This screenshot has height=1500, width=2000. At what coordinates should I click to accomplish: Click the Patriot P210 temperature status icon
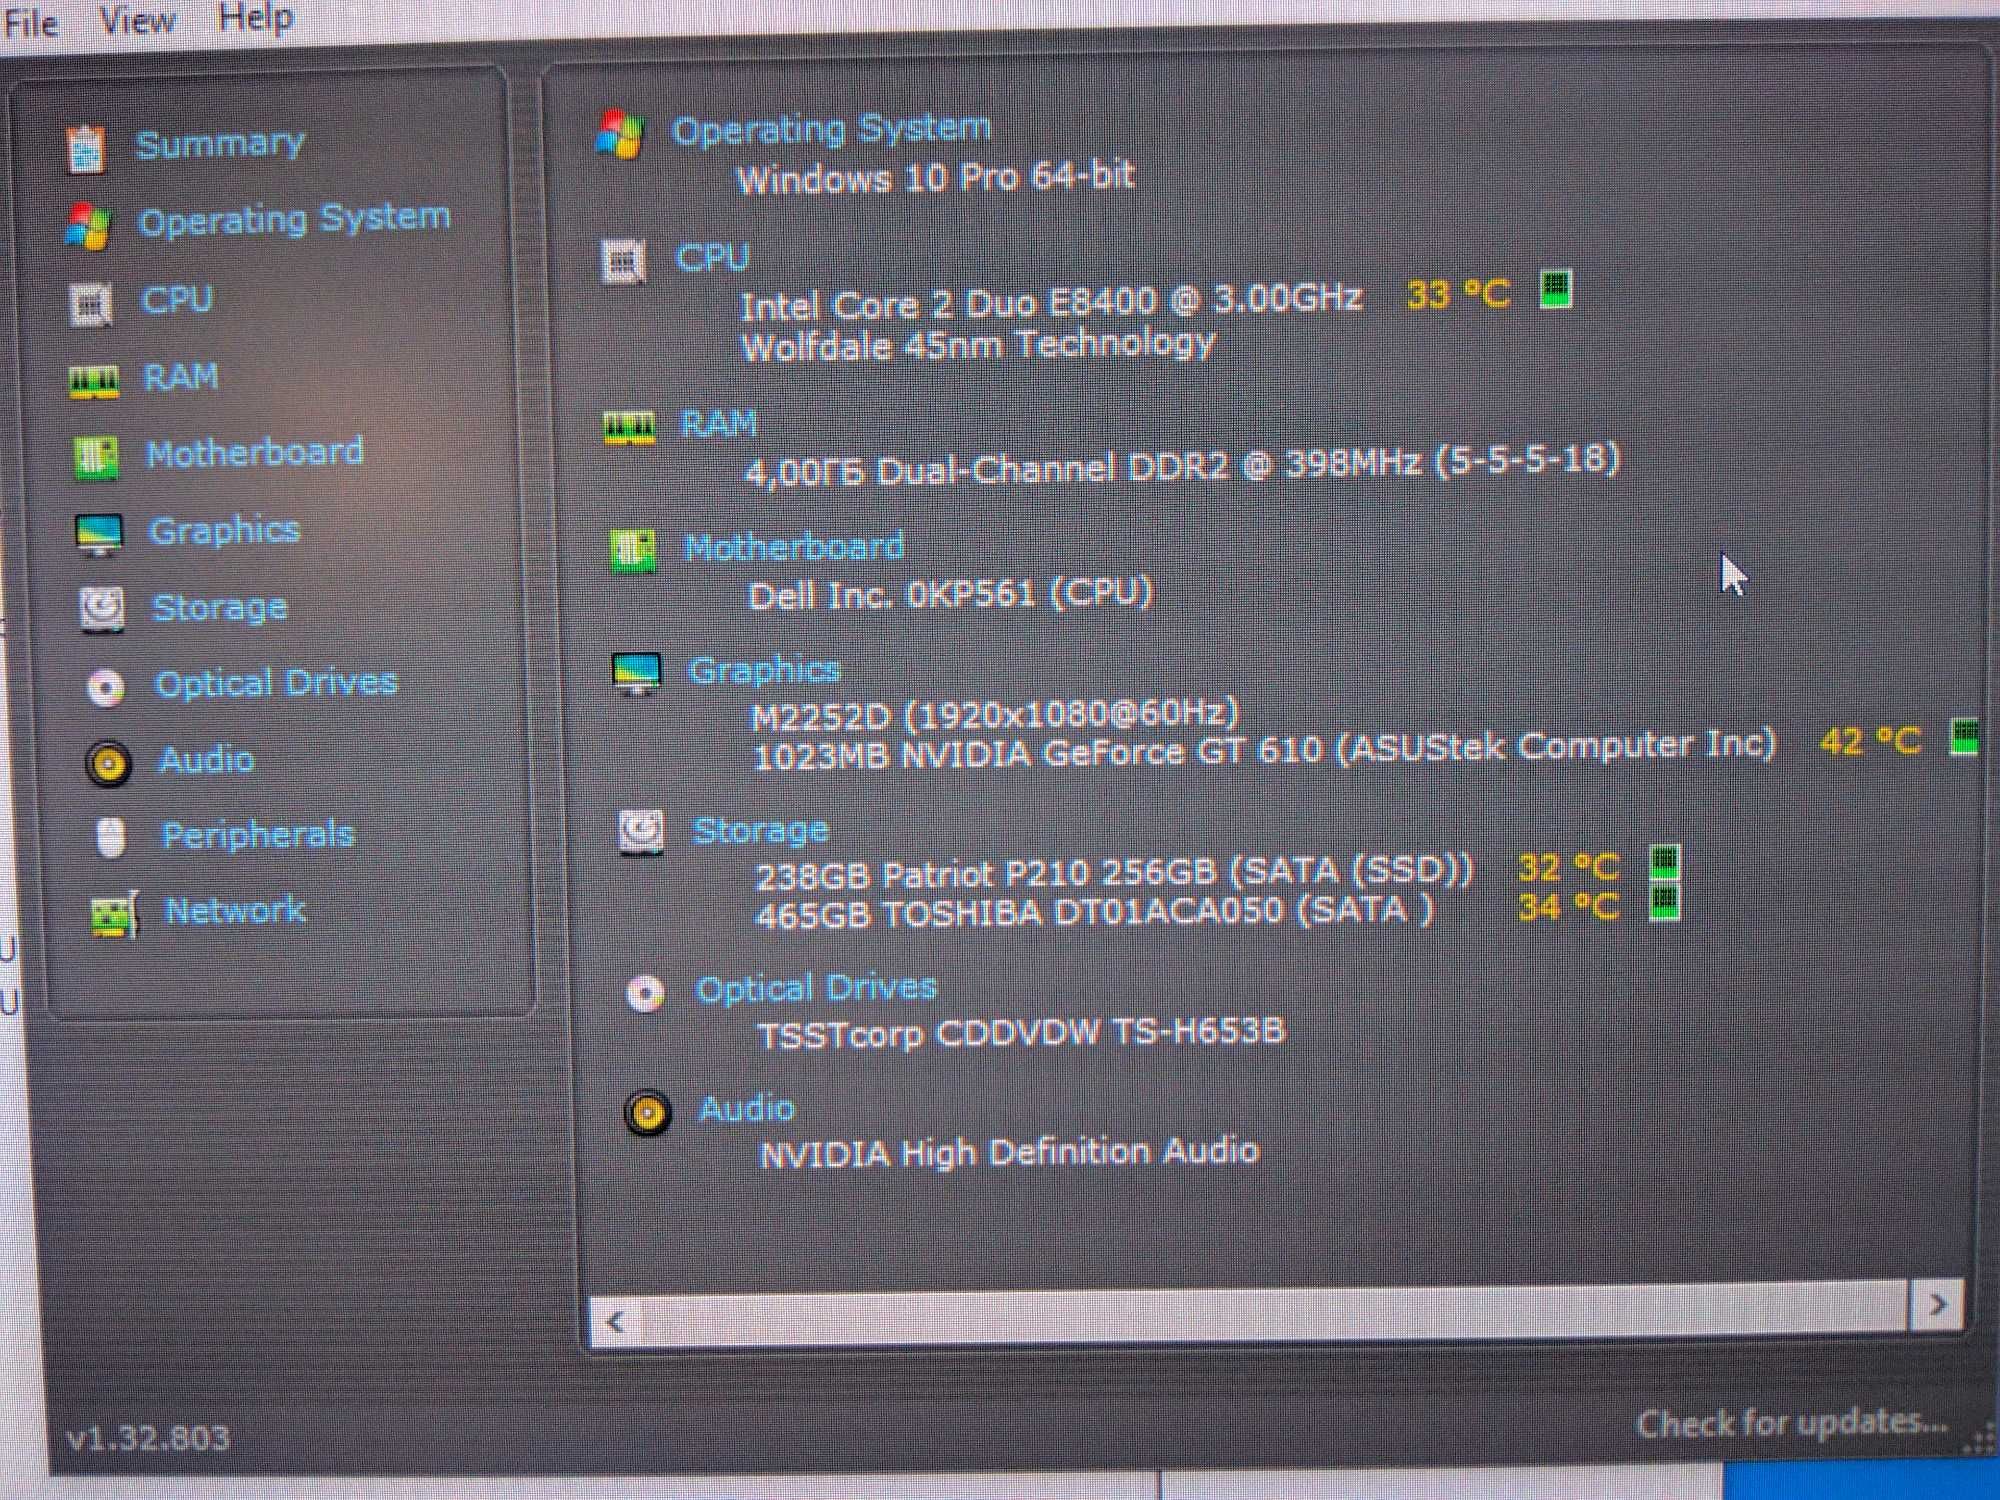pos(1664,862)
